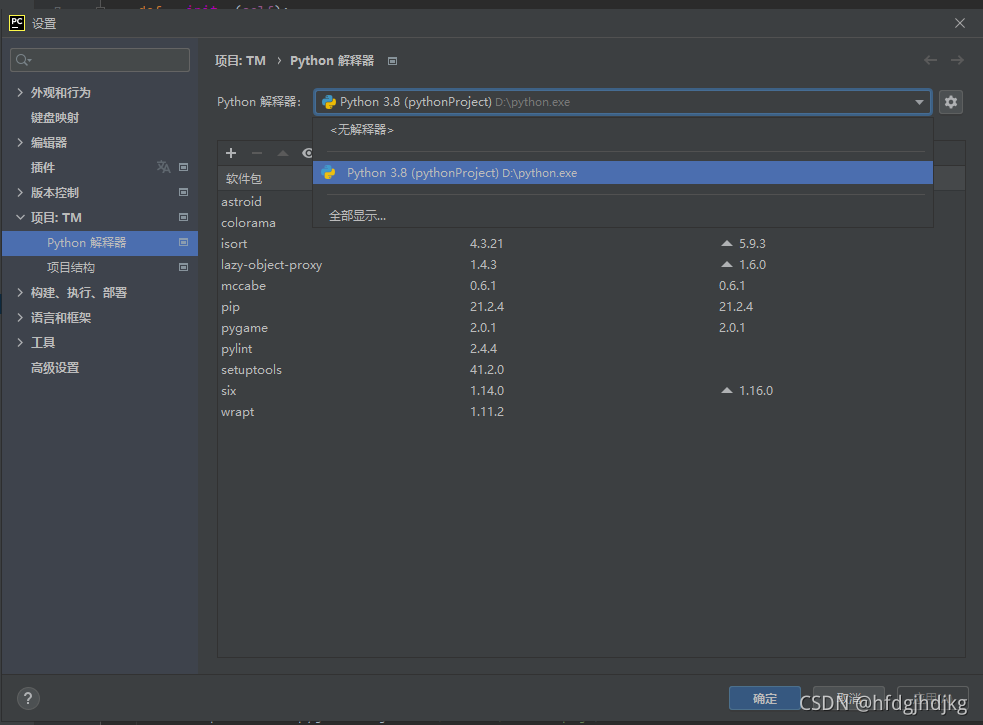Image resolution: width=983 pixels, height=725 pixels.
Task: Open 项目结构 settings page
Action: 71,268
